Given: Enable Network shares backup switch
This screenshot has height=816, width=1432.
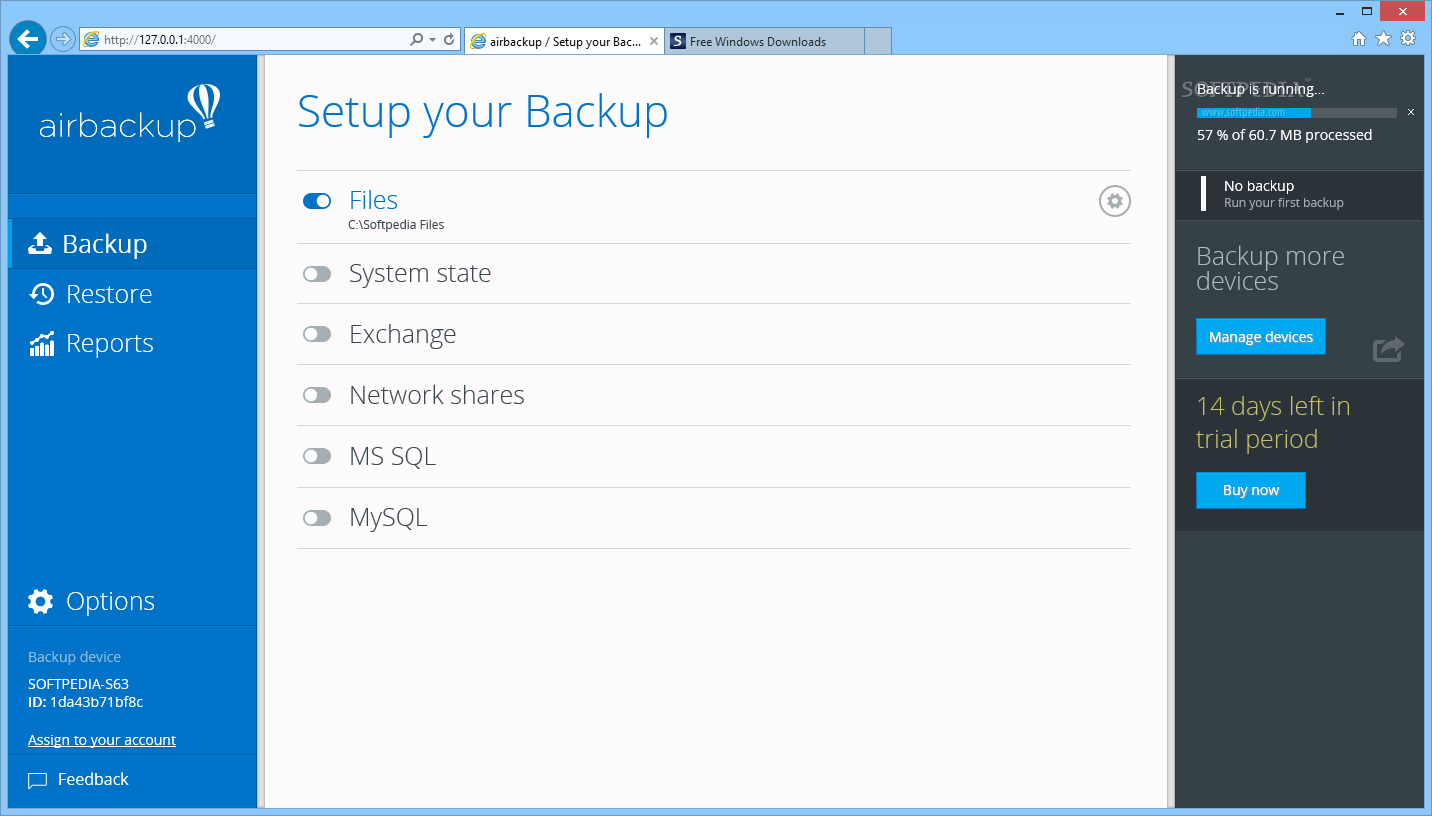Looking at the screenshot, I should (x=317, y=395).
